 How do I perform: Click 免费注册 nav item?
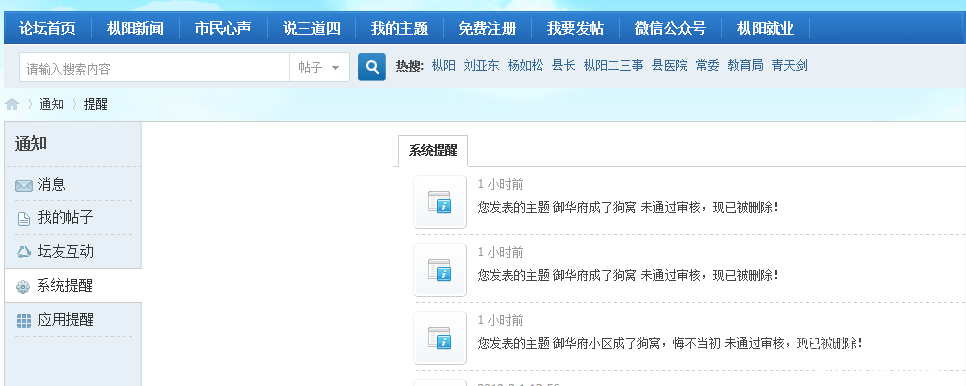tap(487, 28)
